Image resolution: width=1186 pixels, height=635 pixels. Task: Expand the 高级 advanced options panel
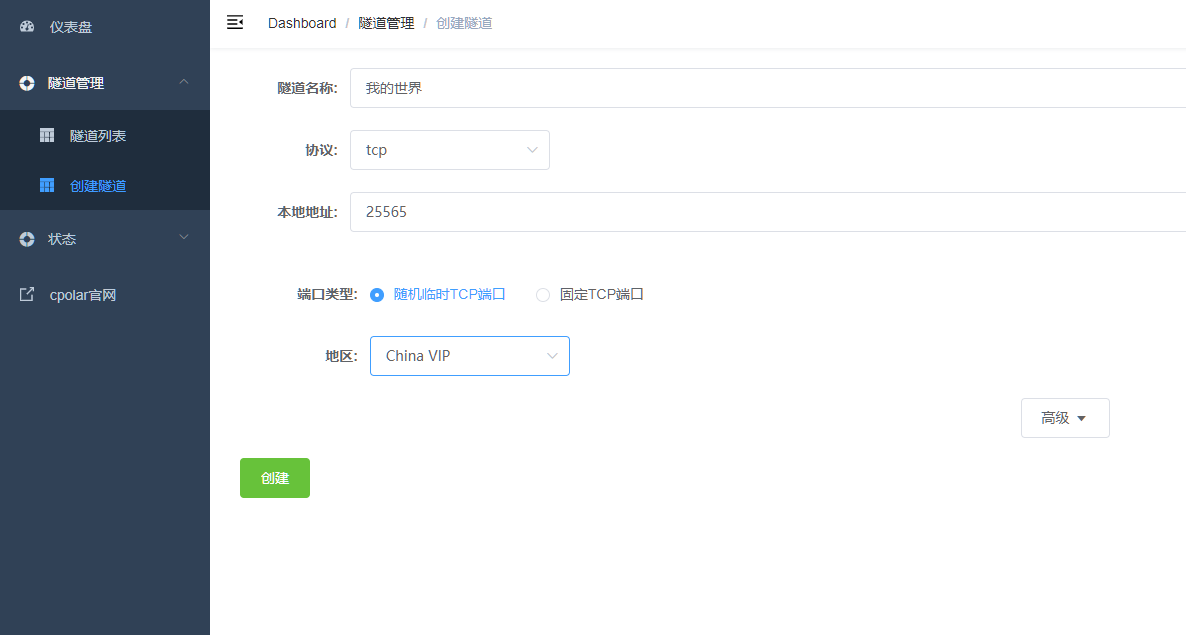[x=1064, y=417]
